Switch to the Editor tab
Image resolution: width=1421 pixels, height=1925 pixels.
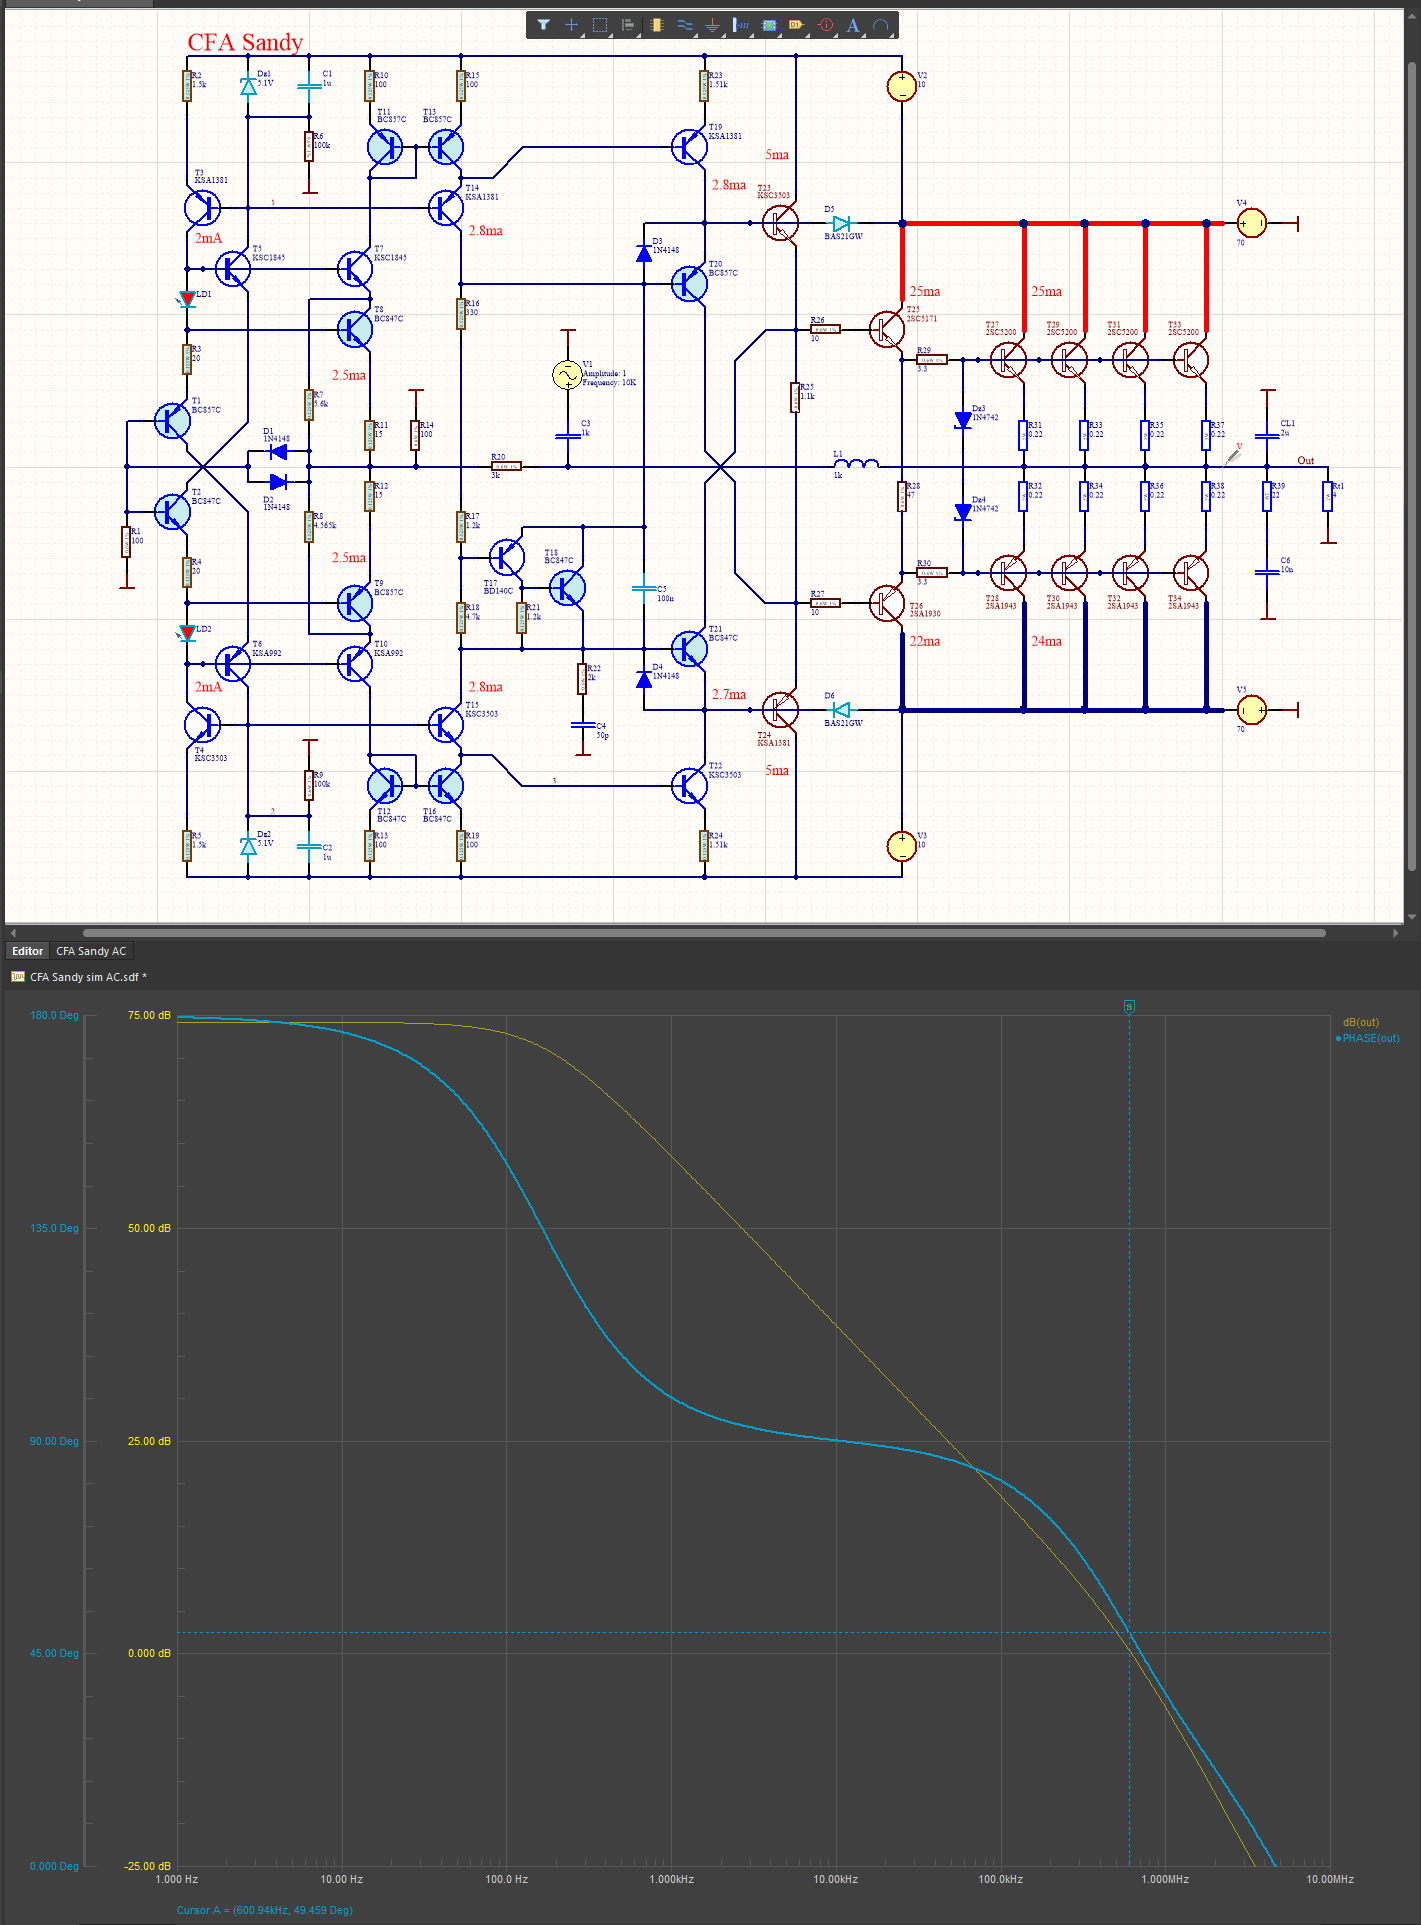coord(27,951)
